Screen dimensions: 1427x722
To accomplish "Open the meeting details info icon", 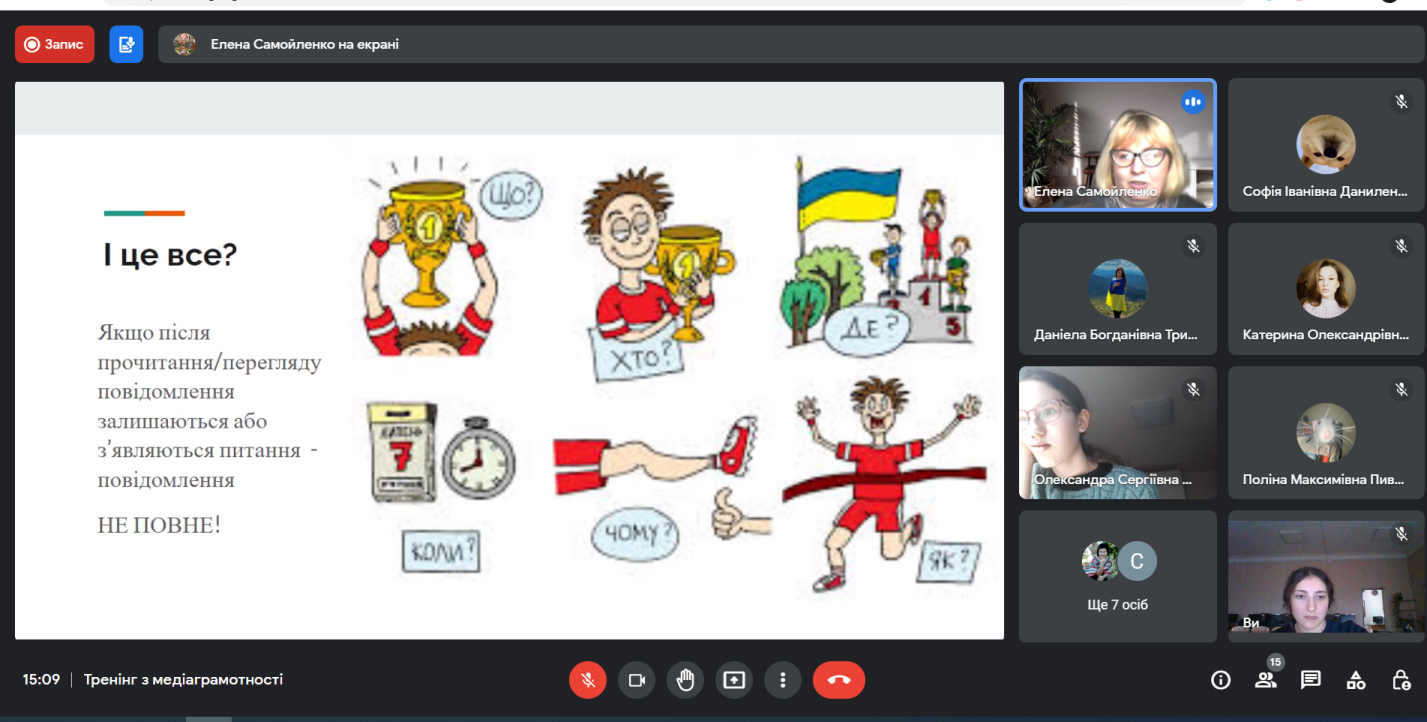I will tap(1220, 680).
